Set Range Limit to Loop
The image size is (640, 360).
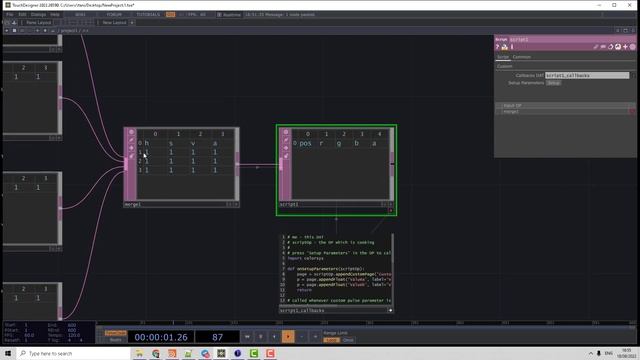tap(331, 340)
